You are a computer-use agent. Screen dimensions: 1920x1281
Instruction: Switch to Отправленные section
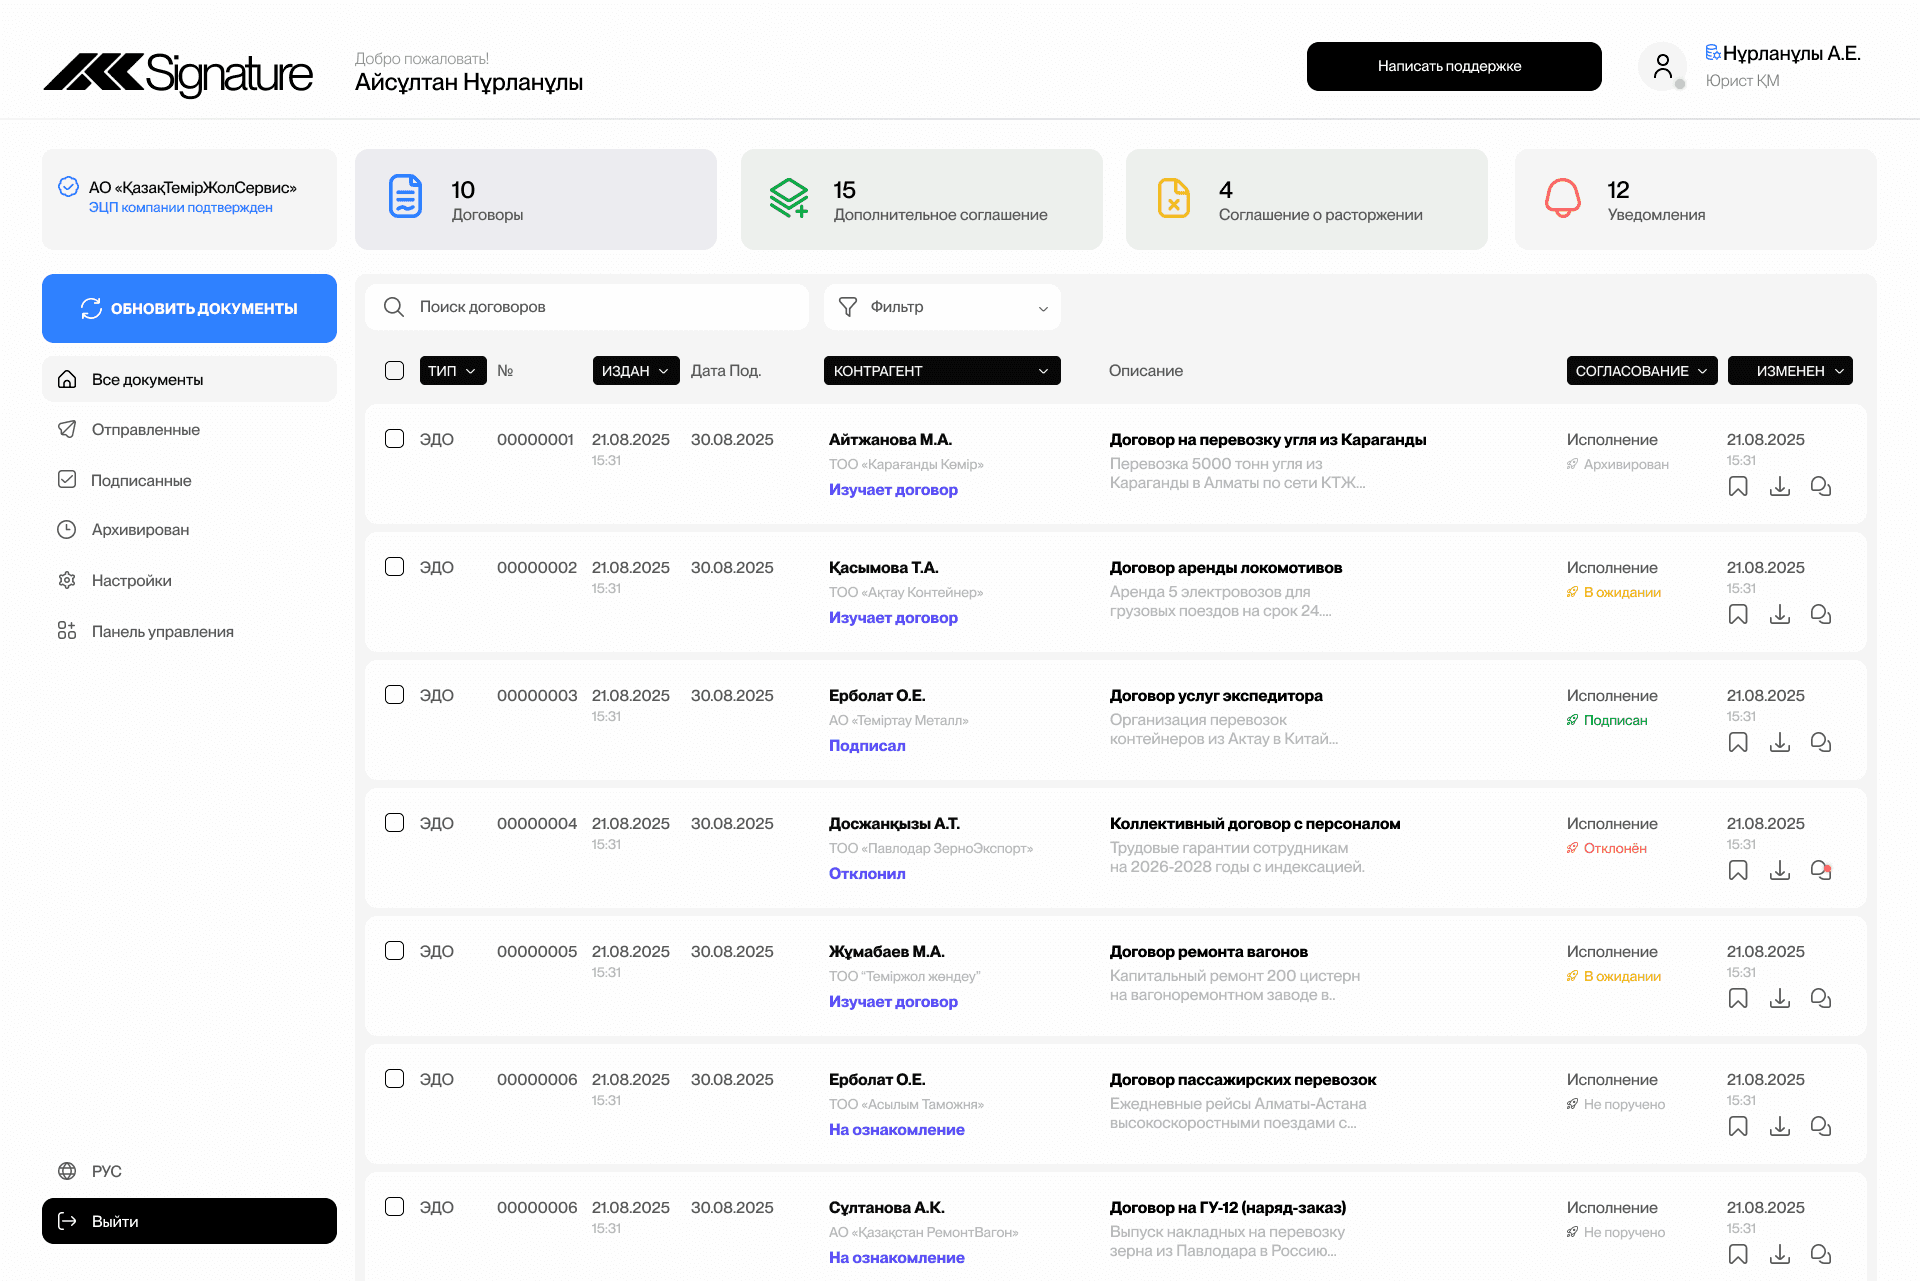(x=145, y=429)
